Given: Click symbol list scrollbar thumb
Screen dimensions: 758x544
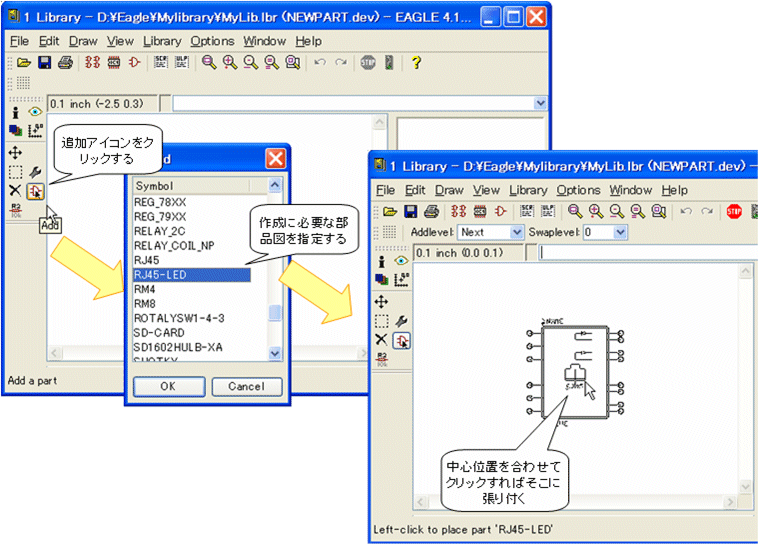Looking at the screenshot, I should click(275, 313).
